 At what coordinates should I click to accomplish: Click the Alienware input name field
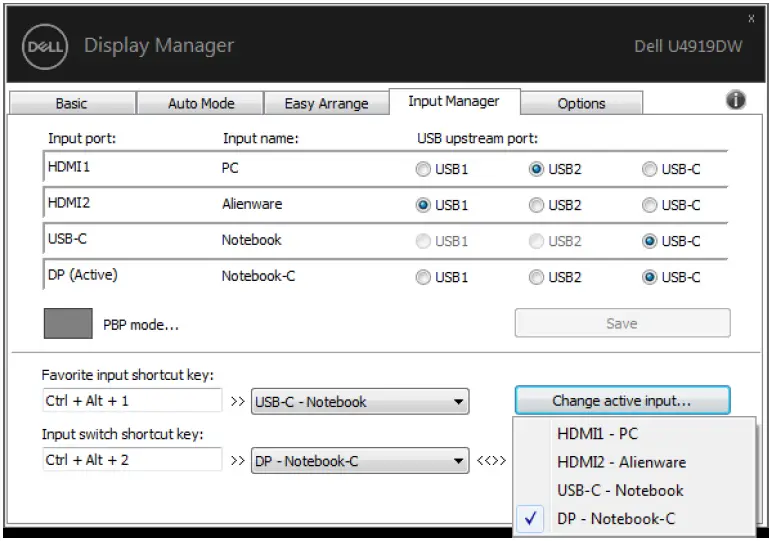[x=252, y=204]
